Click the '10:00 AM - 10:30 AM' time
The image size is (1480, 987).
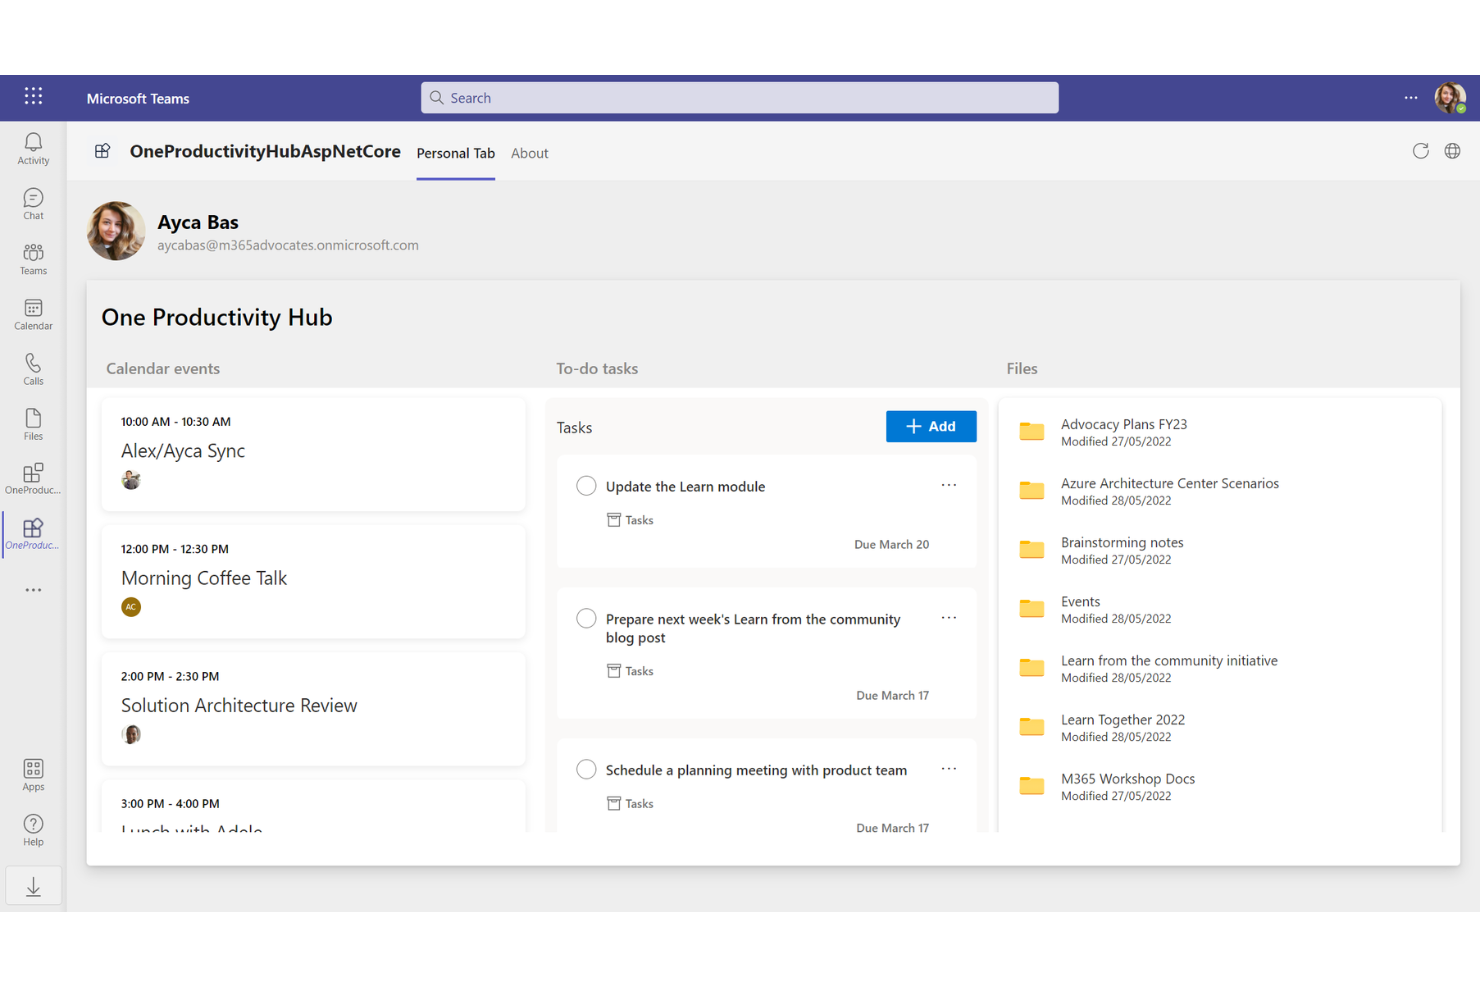[176, 422]
